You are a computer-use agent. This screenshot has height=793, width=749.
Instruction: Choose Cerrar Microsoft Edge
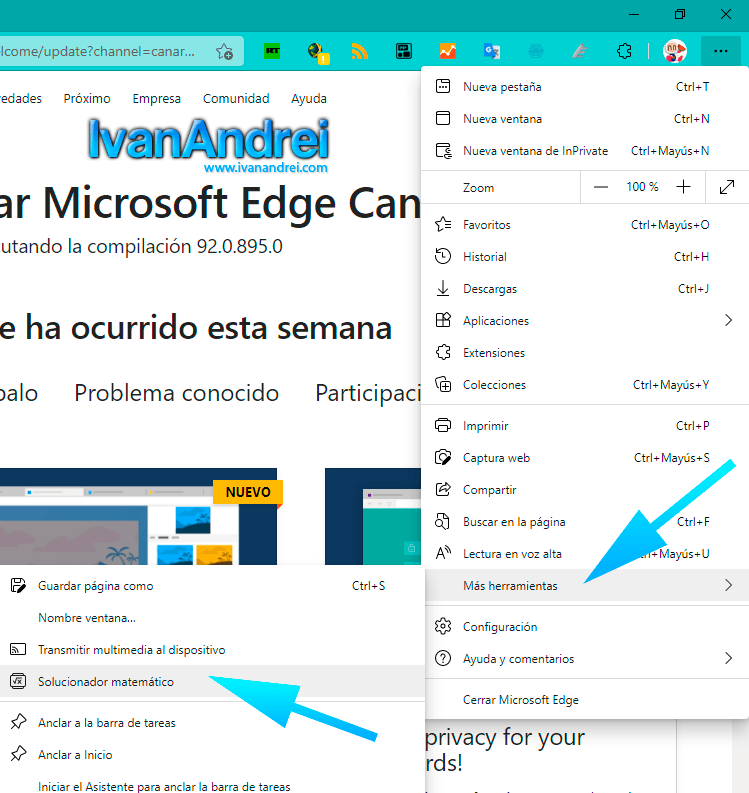click(x=585, y=699)
